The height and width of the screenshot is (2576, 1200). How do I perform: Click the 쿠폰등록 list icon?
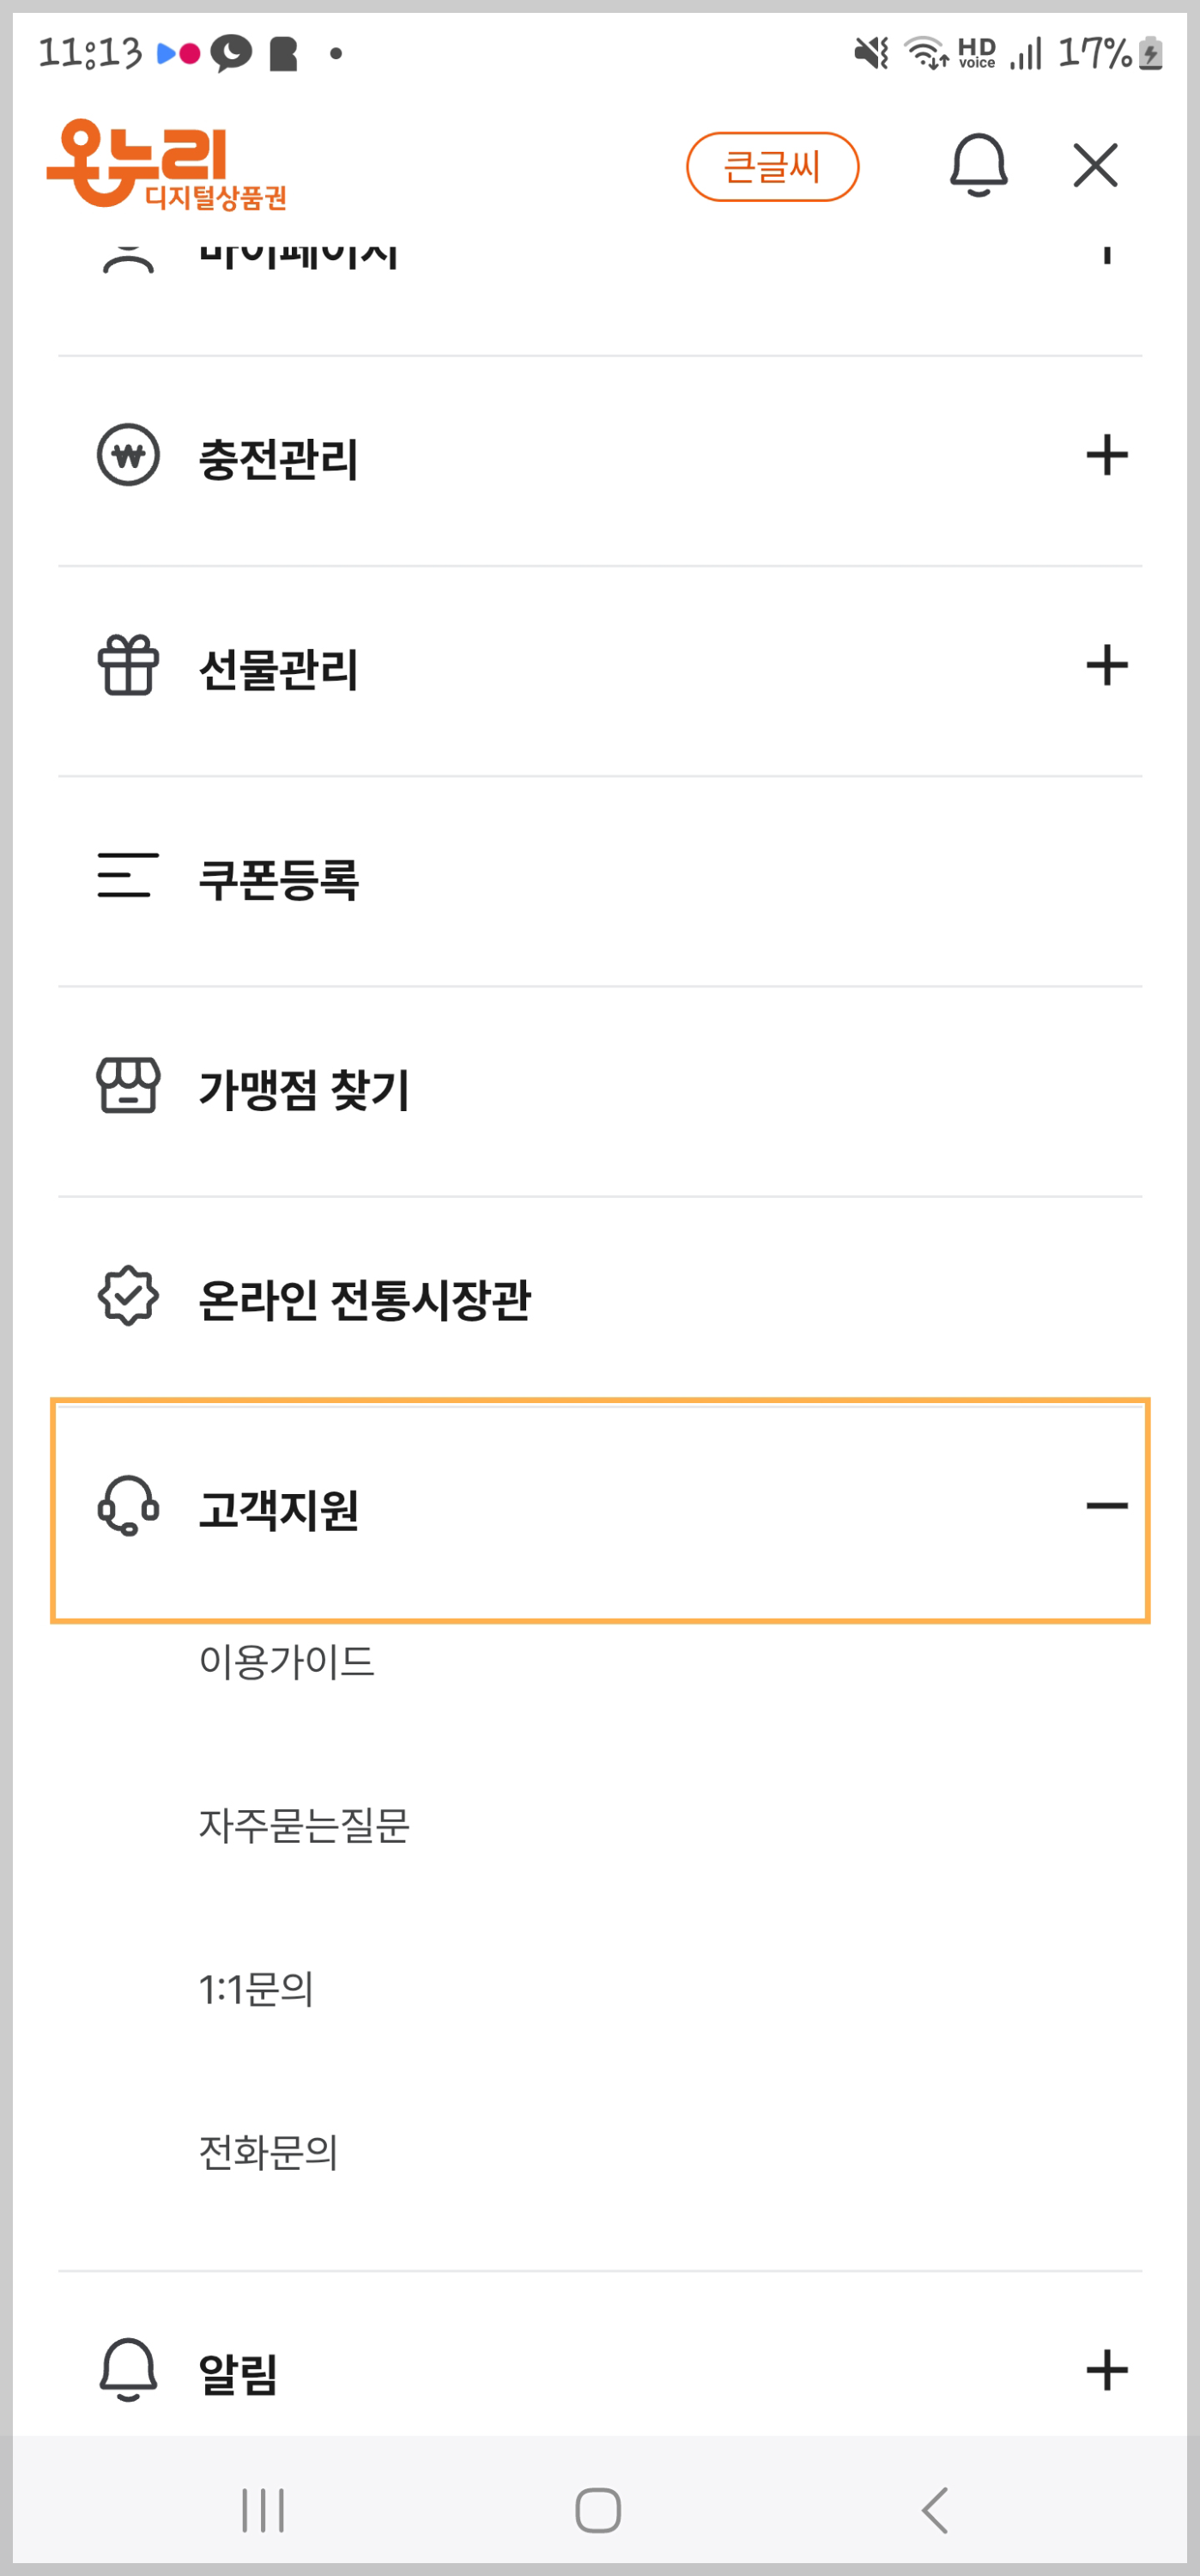pyautogui.click(x=126, y=878)
